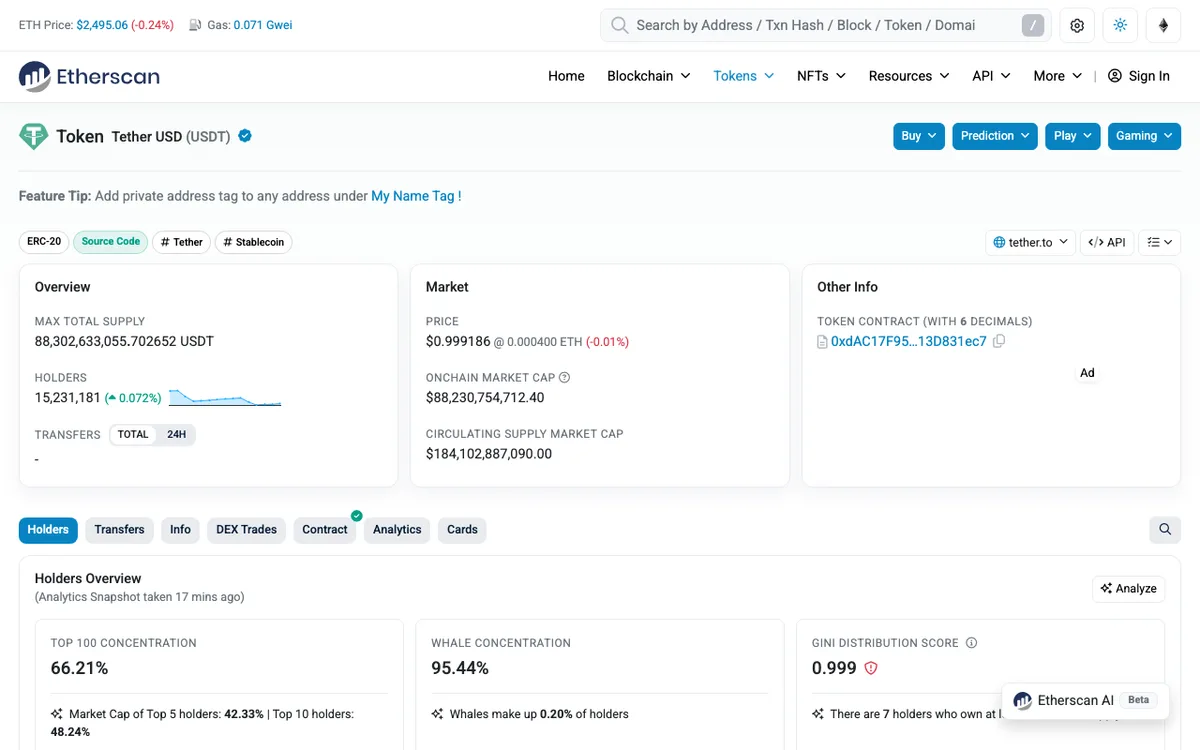Open the holders tab search icon
Screen dimensions: 1200x750
click(1165, 529)
